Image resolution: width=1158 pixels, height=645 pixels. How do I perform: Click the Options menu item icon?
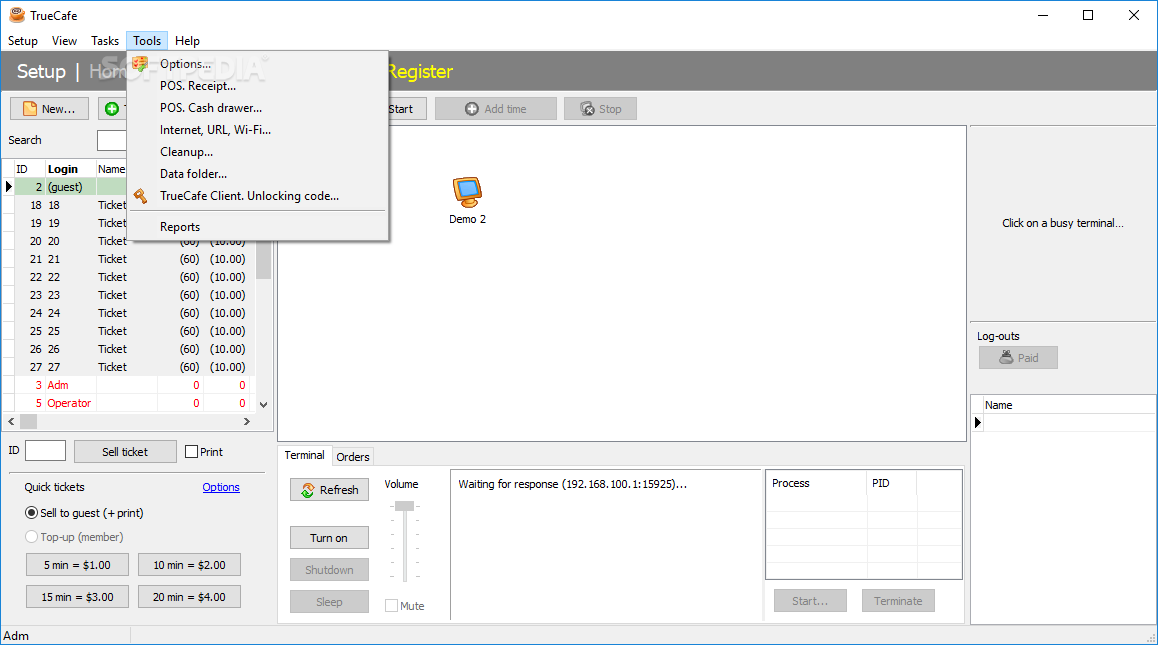point(140,64)
